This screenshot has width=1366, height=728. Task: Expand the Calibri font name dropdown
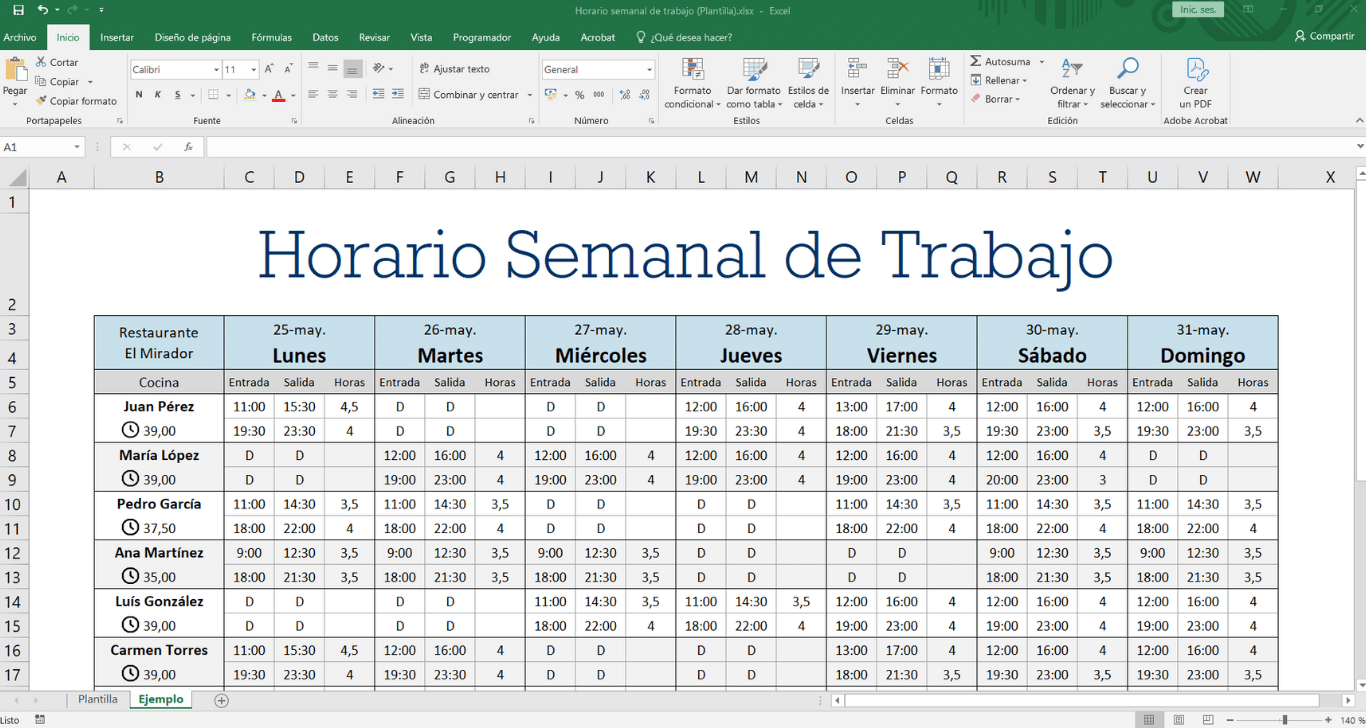click(x=216, y=70)
